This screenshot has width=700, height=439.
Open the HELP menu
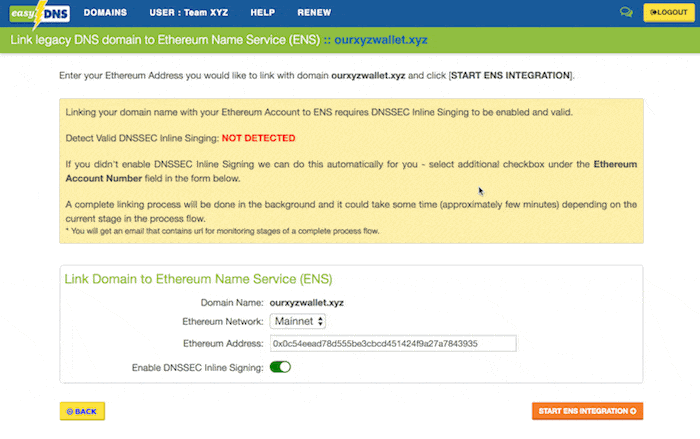[x=262, y=13]
